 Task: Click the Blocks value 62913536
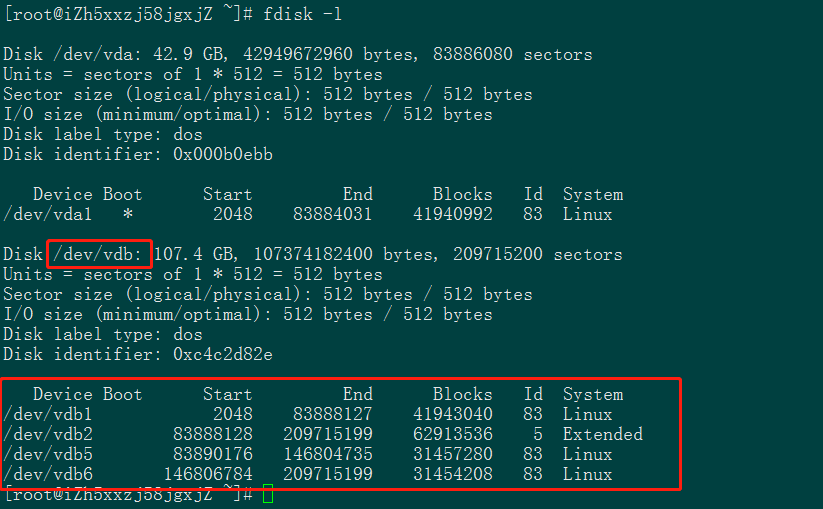(x=452, y=434)
